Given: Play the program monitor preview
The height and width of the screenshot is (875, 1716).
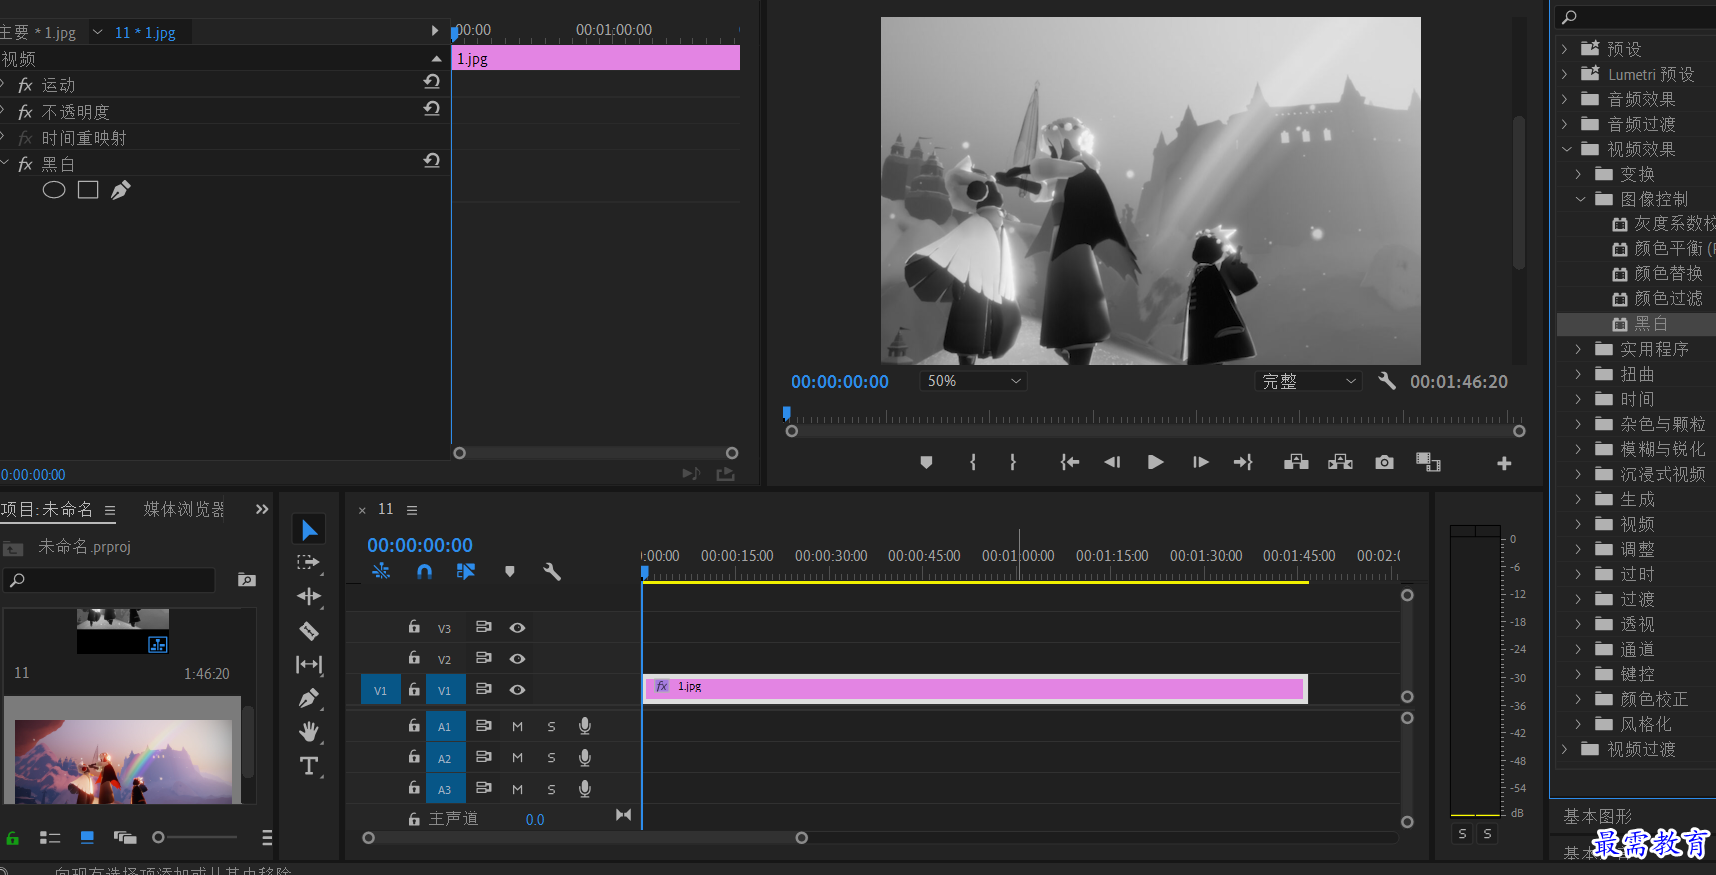Looking at the screenshot, I should 1156,462.
